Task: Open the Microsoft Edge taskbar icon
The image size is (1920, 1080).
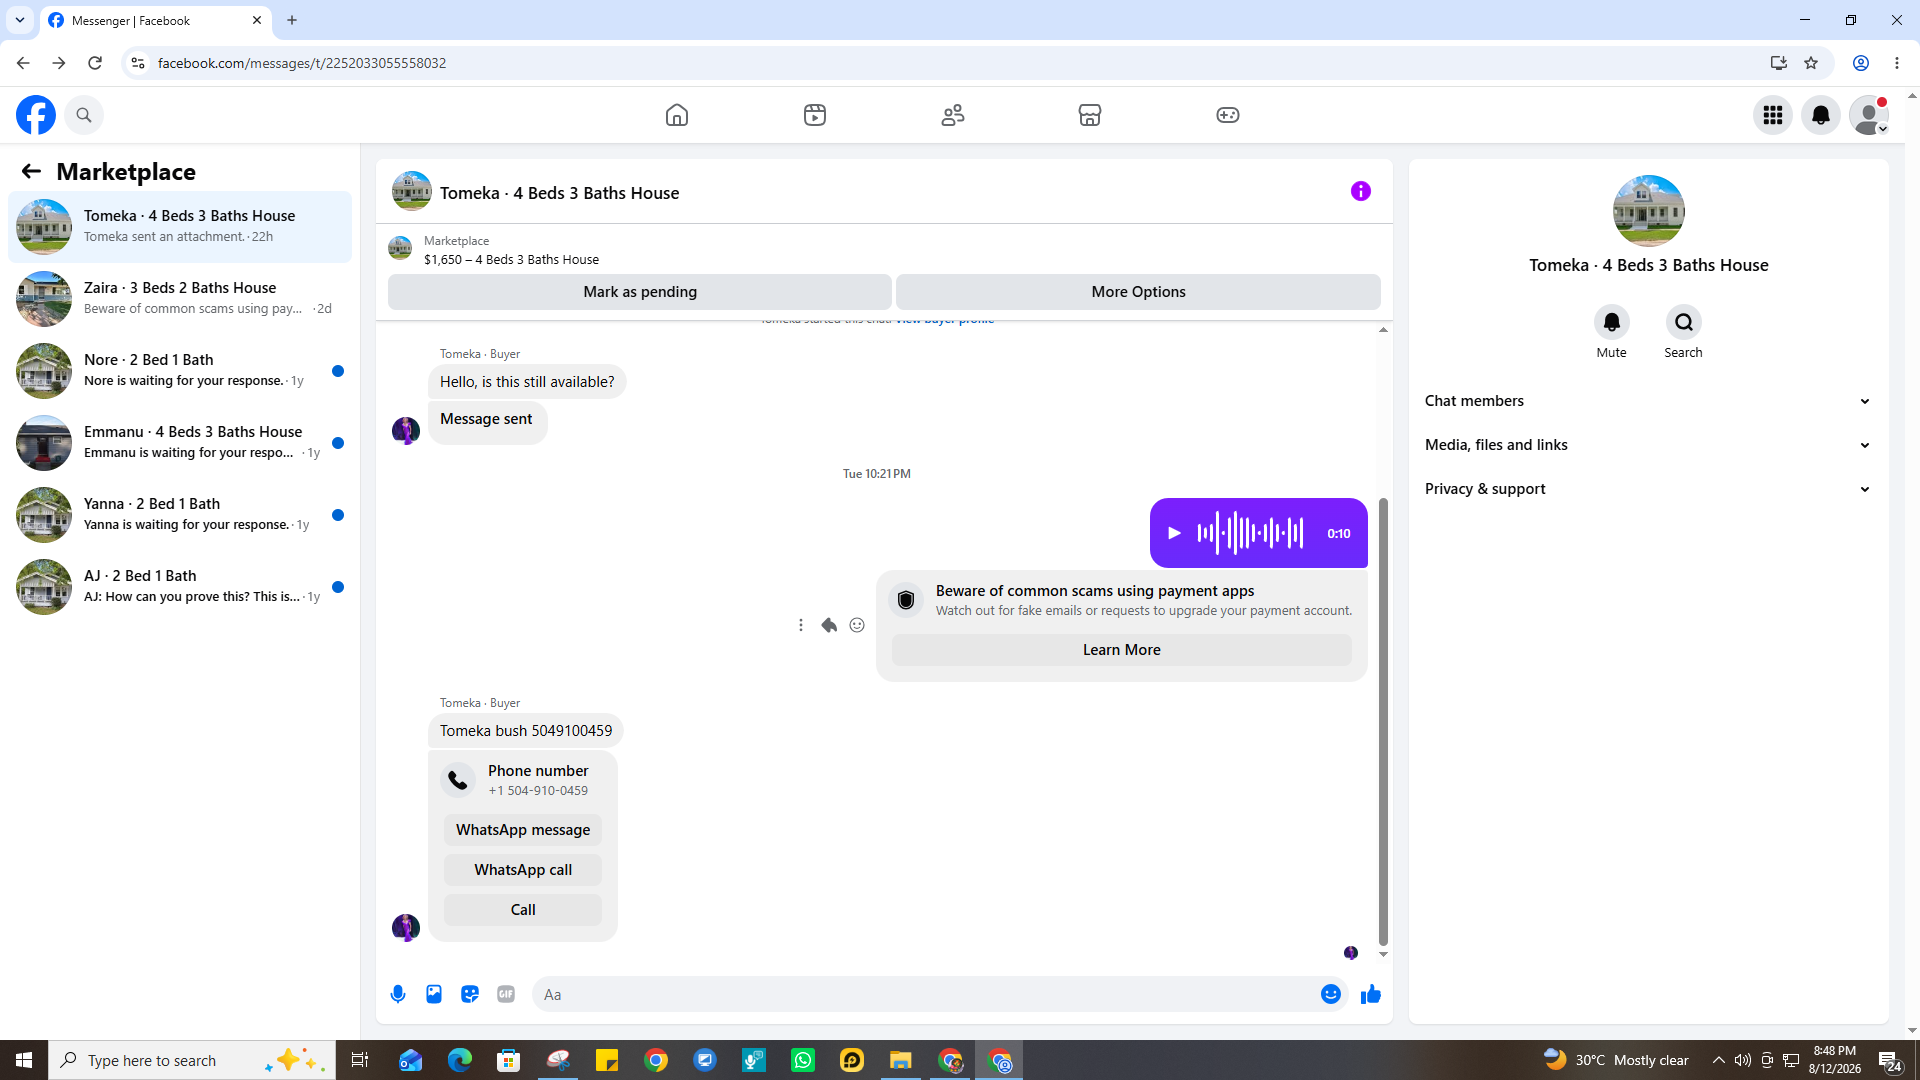Action: click(x=460, y=1060)
